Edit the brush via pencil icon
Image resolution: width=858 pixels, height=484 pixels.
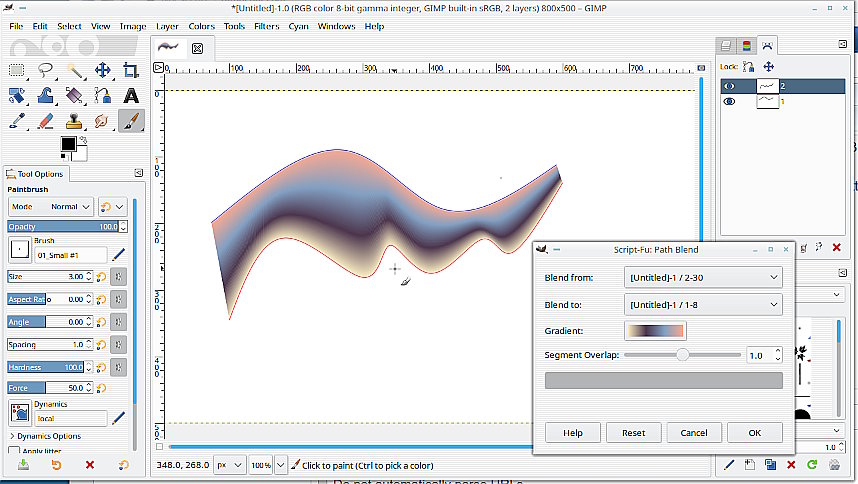click(x=118, y=254)
